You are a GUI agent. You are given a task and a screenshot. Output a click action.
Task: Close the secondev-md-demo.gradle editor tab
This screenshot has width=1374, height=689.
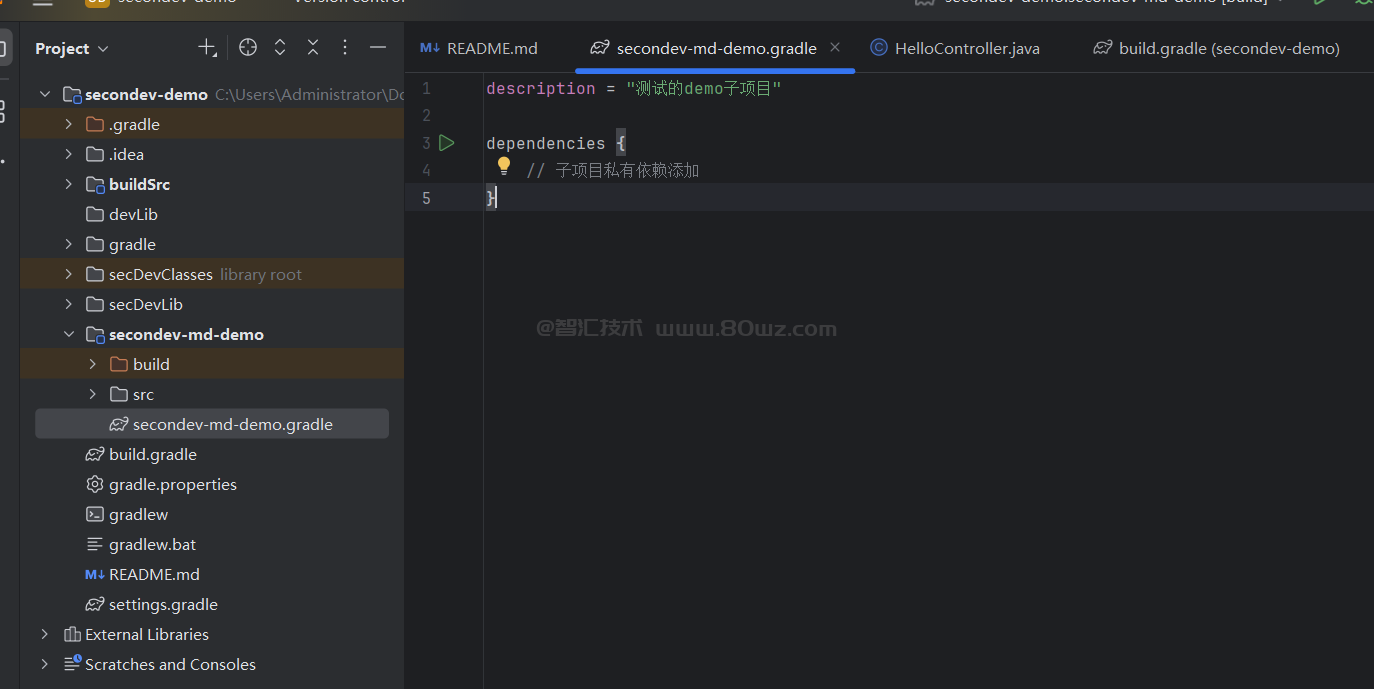point(835,47)
